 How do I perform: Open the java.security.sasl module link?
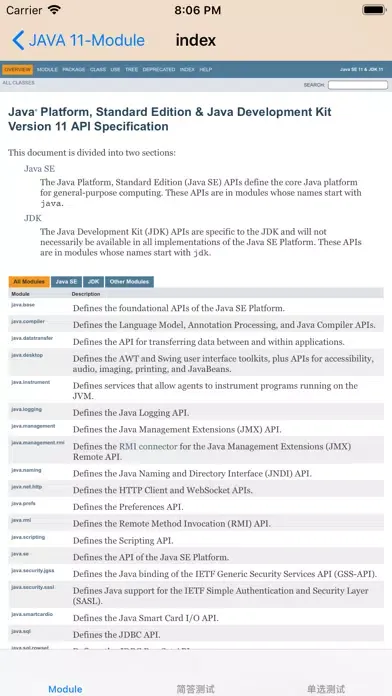pos(33,587)
